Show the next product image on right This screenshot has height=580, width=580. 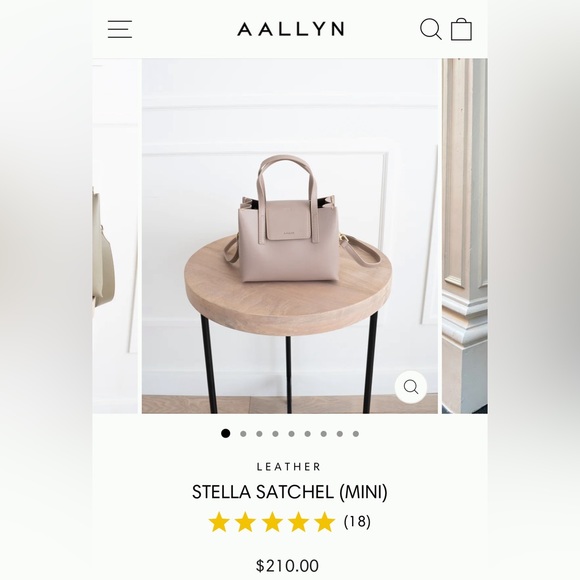point(465,236)
